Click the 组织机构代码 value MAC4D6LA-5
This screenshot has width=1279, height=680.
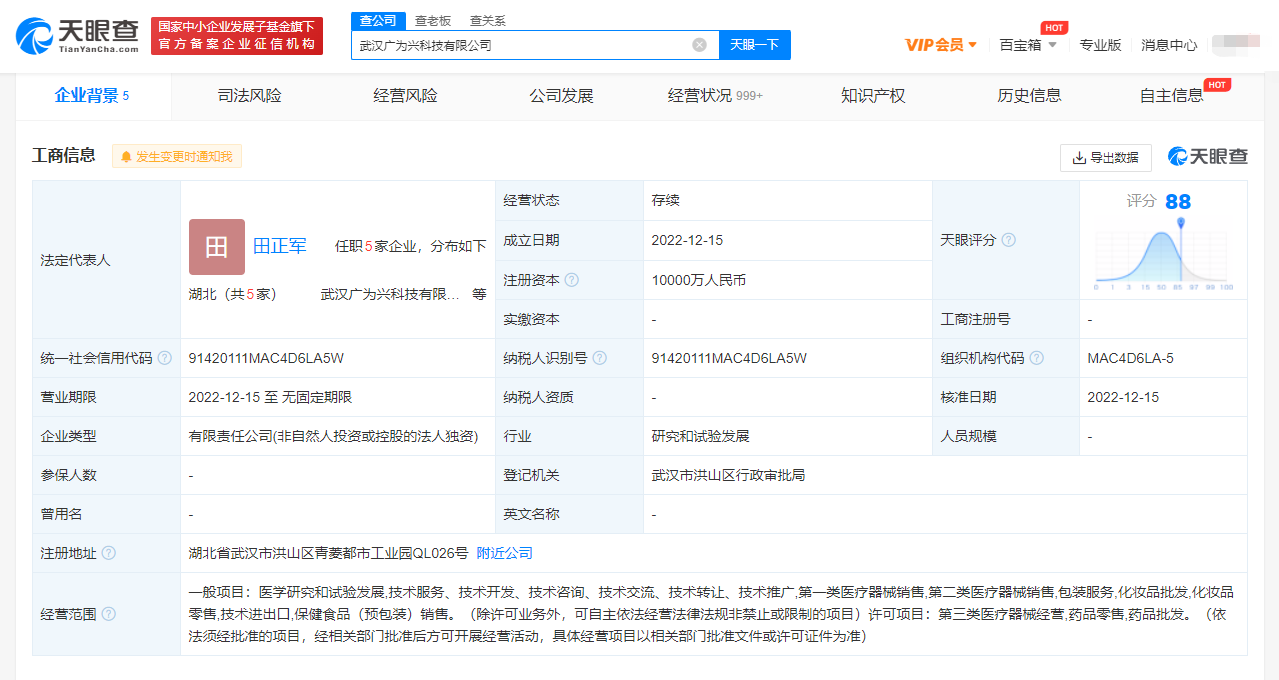pyautogui.click(x=1131, y=358)
